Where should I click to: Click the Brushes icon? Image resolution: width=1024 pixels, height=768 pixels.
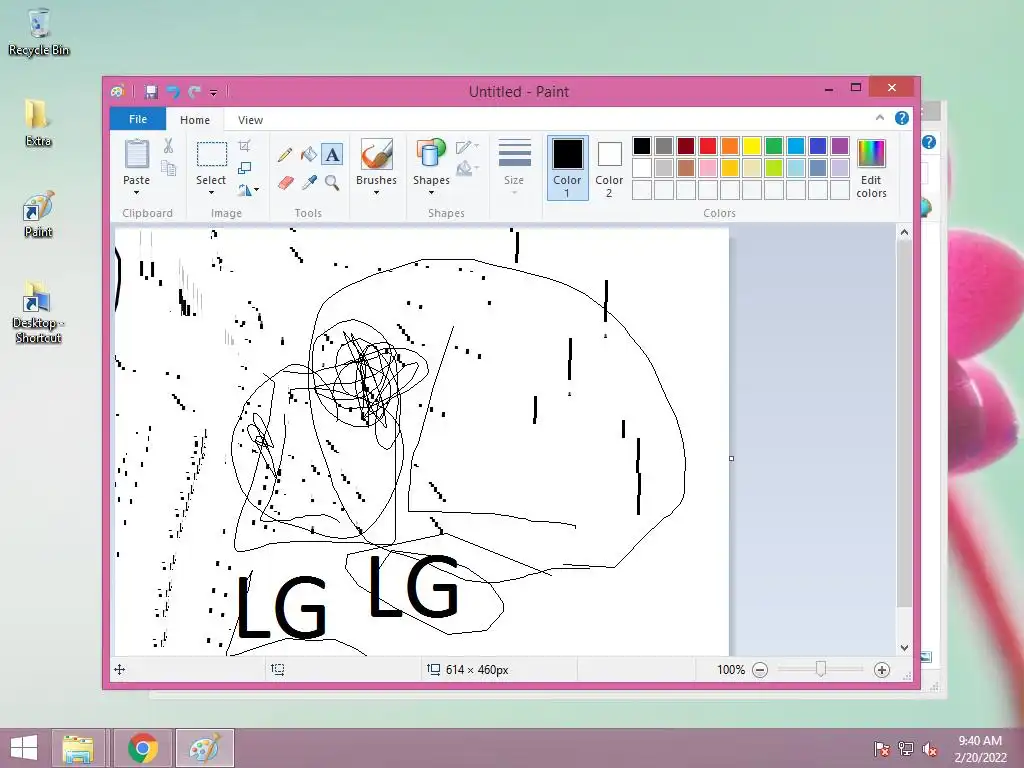(x=377, y=155)
